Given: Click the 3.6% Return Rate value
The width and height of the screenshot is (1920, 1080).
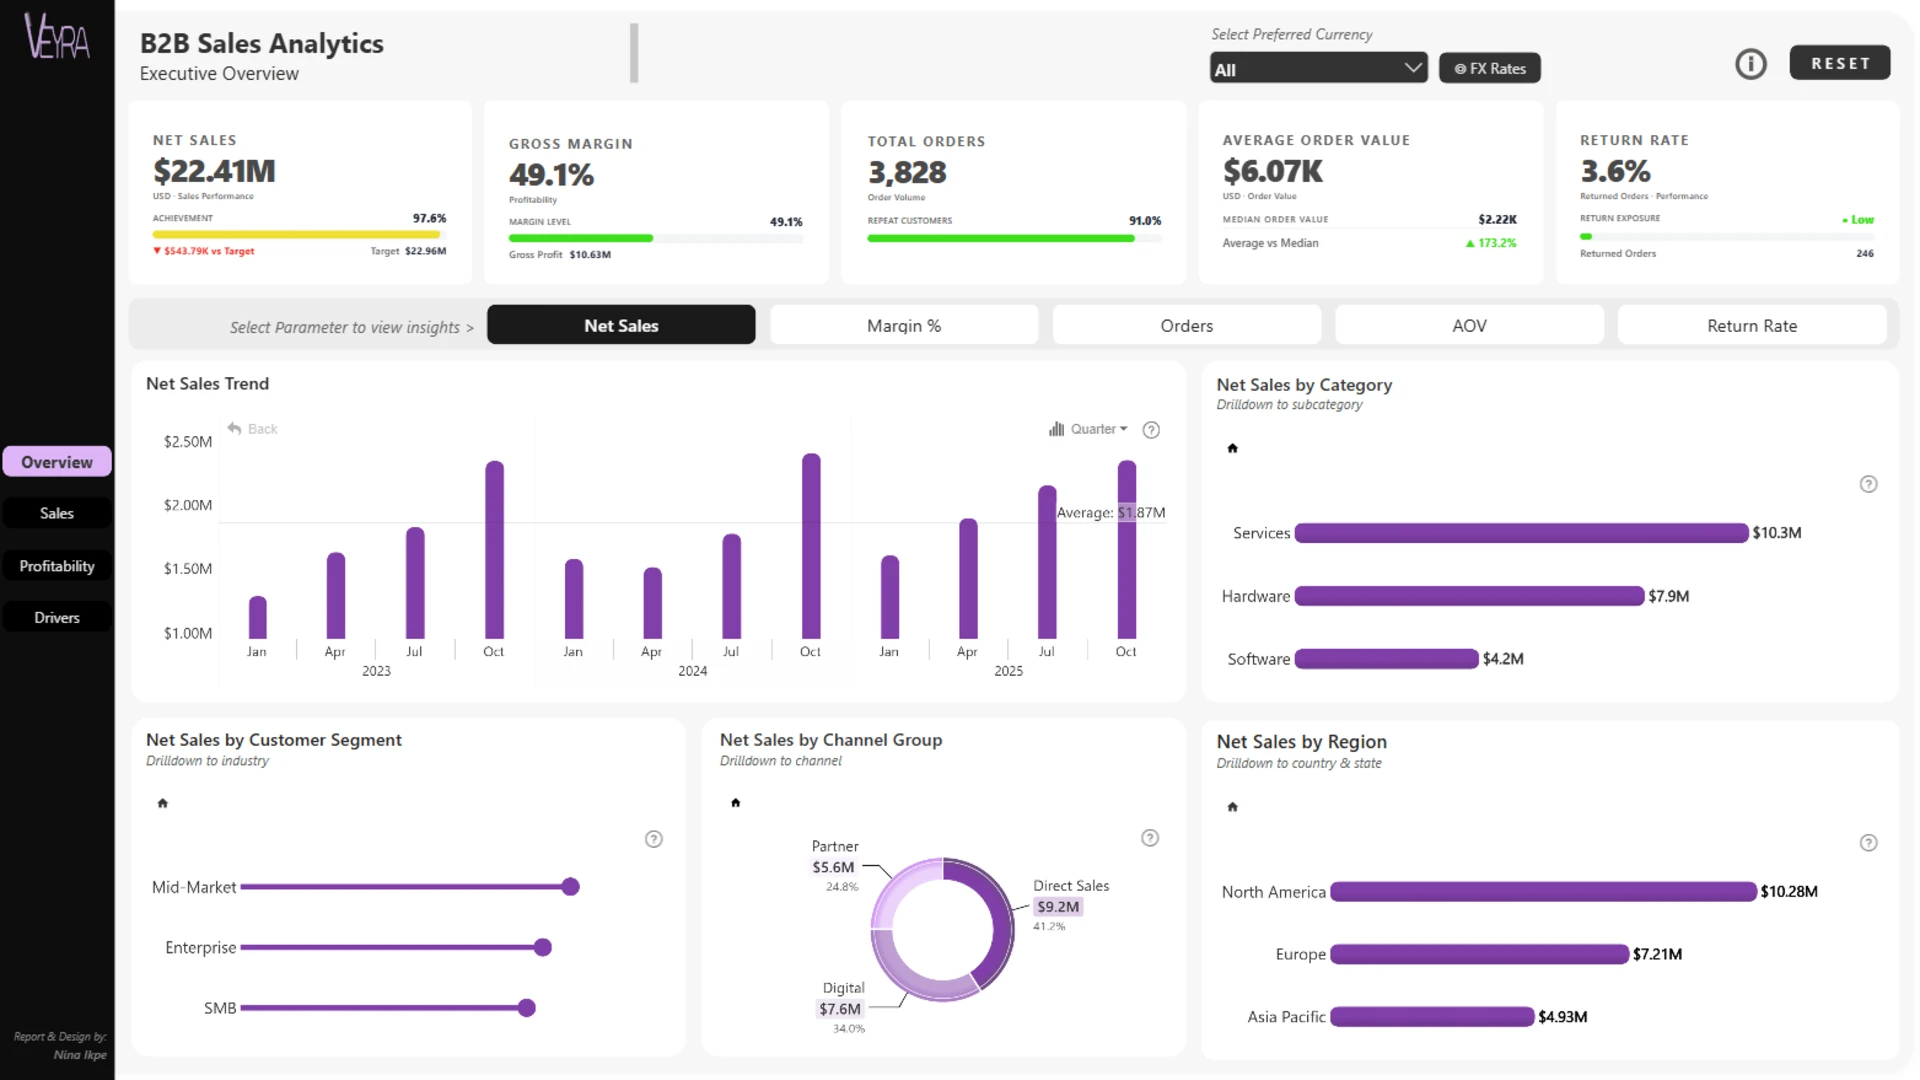Looking at the screenshot, I should click(x=1615, y=171).
